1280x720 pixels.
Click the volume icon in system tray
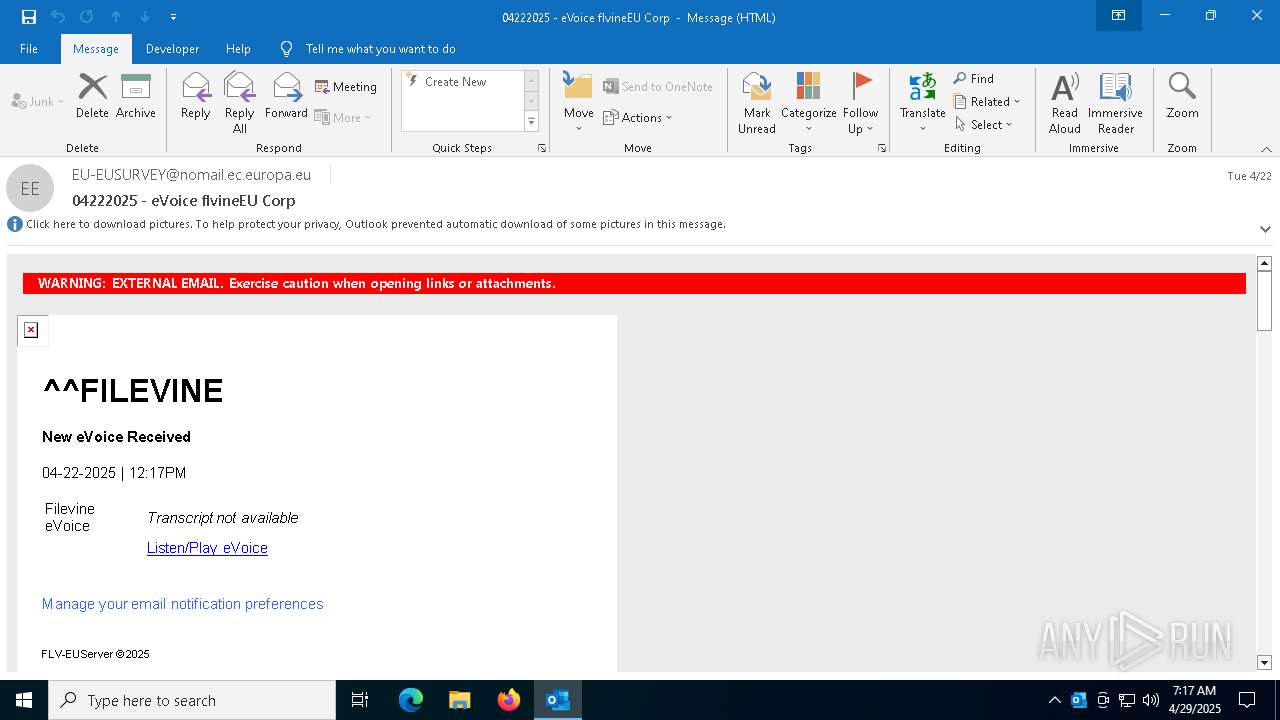point(1151,700)
